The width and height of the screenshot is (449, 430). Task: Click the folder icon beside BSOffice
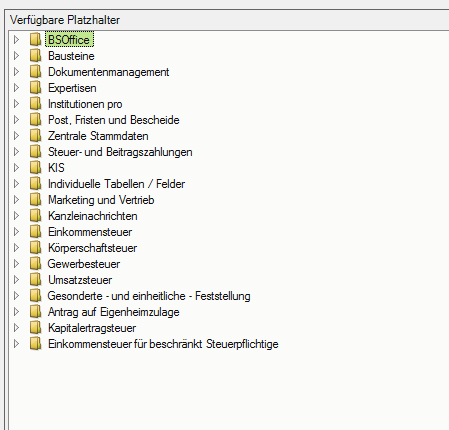click(x=35, y=40)
